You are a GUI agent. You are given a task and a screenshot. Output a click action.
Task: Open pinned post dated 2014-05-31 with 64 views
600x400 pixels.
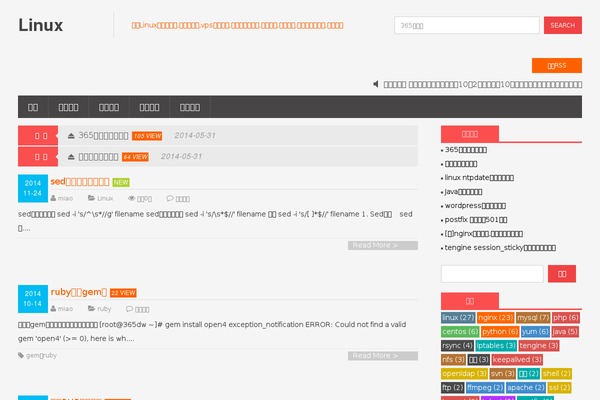point(98,157)
